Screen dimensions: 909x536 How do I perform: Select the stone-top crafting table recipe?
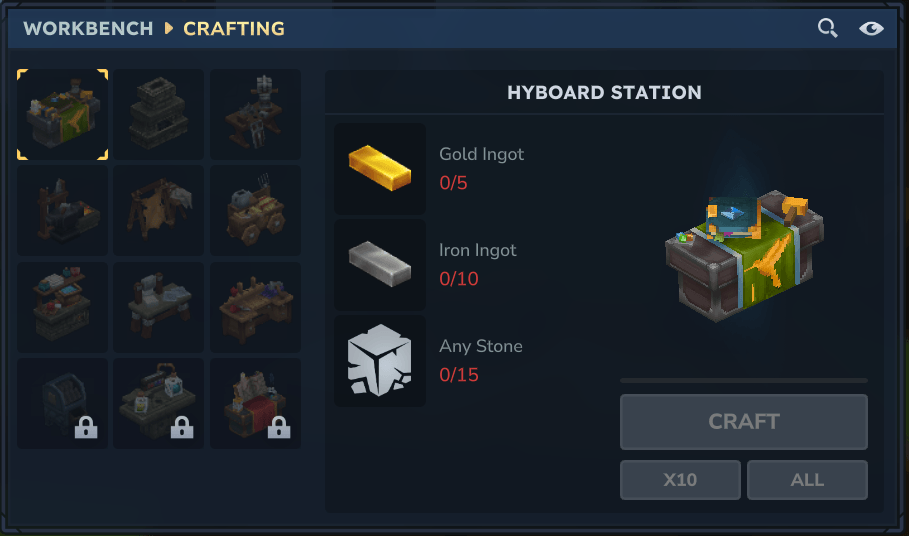click(x=159, y=307)
